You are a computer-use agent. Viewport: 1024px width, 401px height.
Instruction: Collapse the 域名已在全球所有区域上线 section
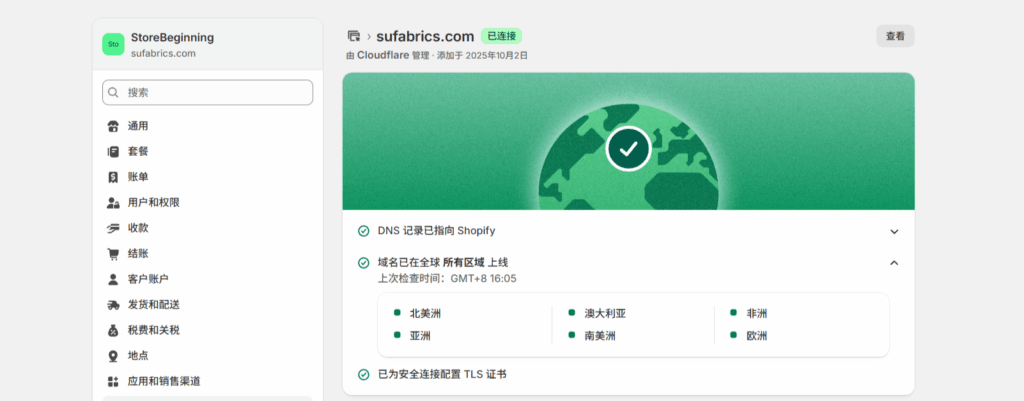(893, 263)
